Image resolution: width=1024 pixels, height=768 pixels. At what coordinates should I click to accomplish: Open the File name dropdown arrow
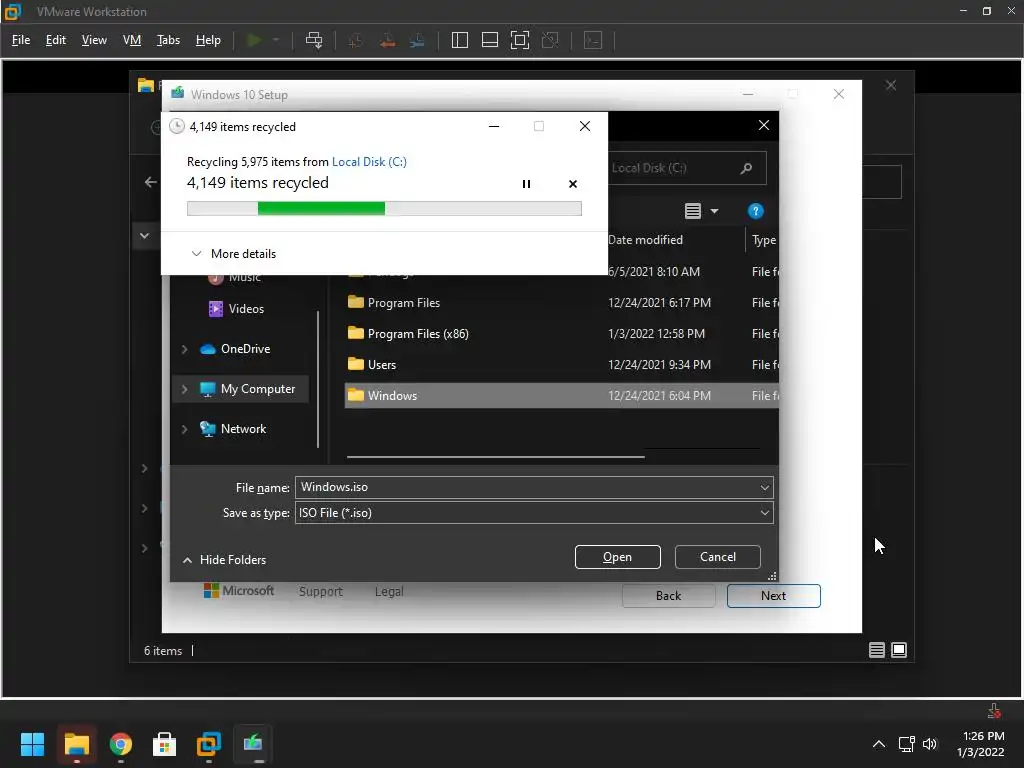pyautogui.click(x=765, y=487)
